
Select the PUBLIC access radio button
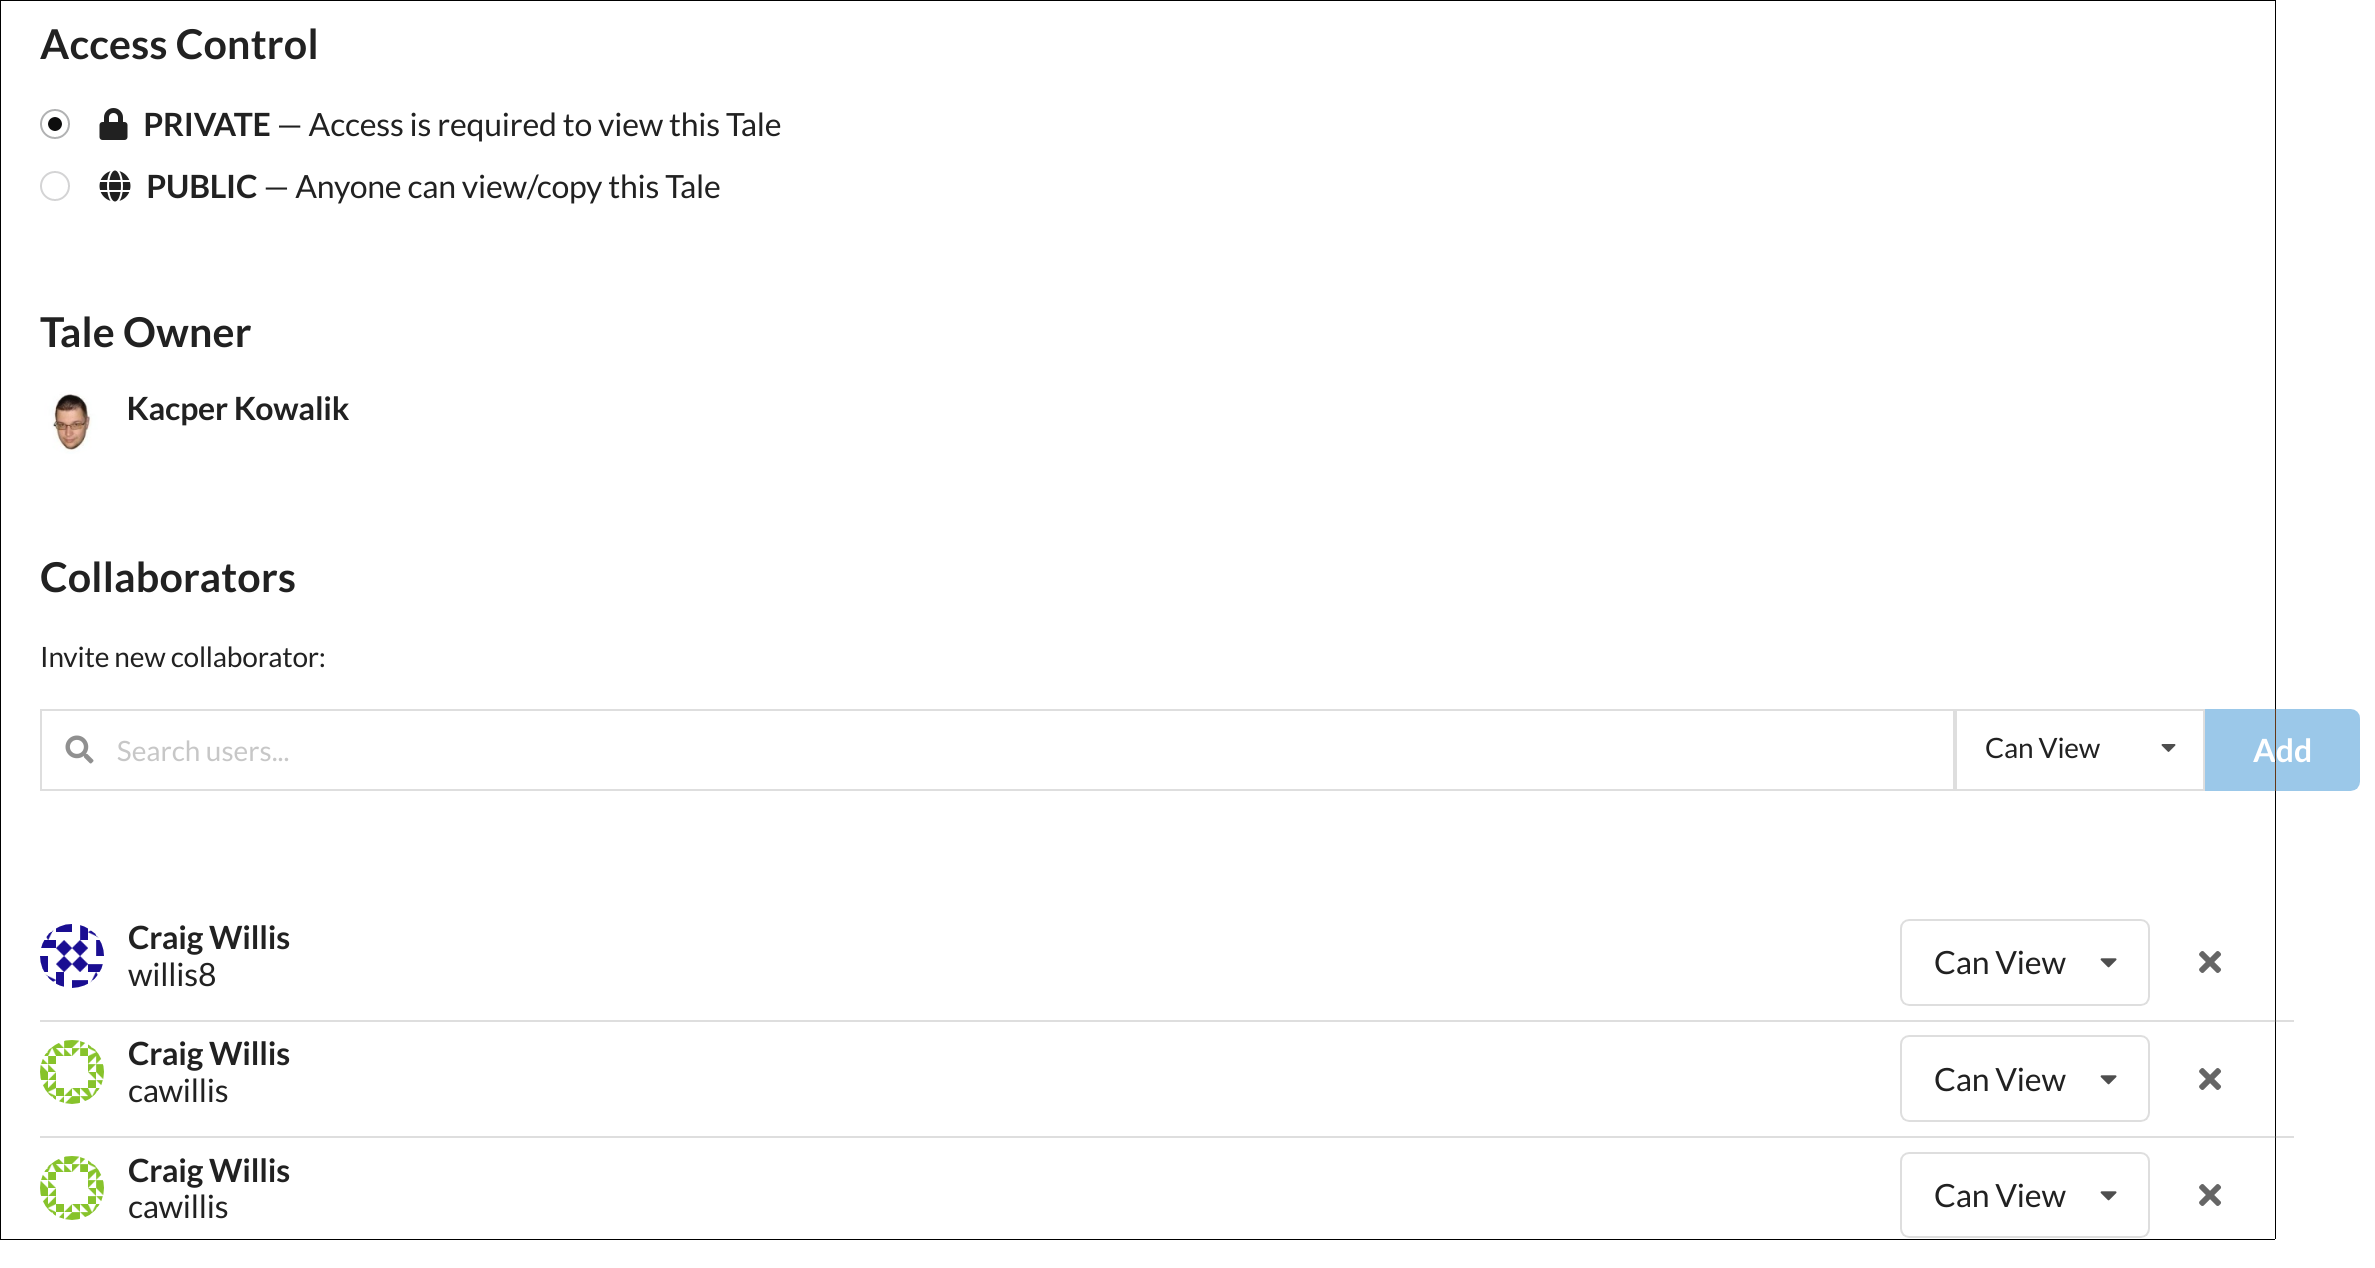point(56,186)
